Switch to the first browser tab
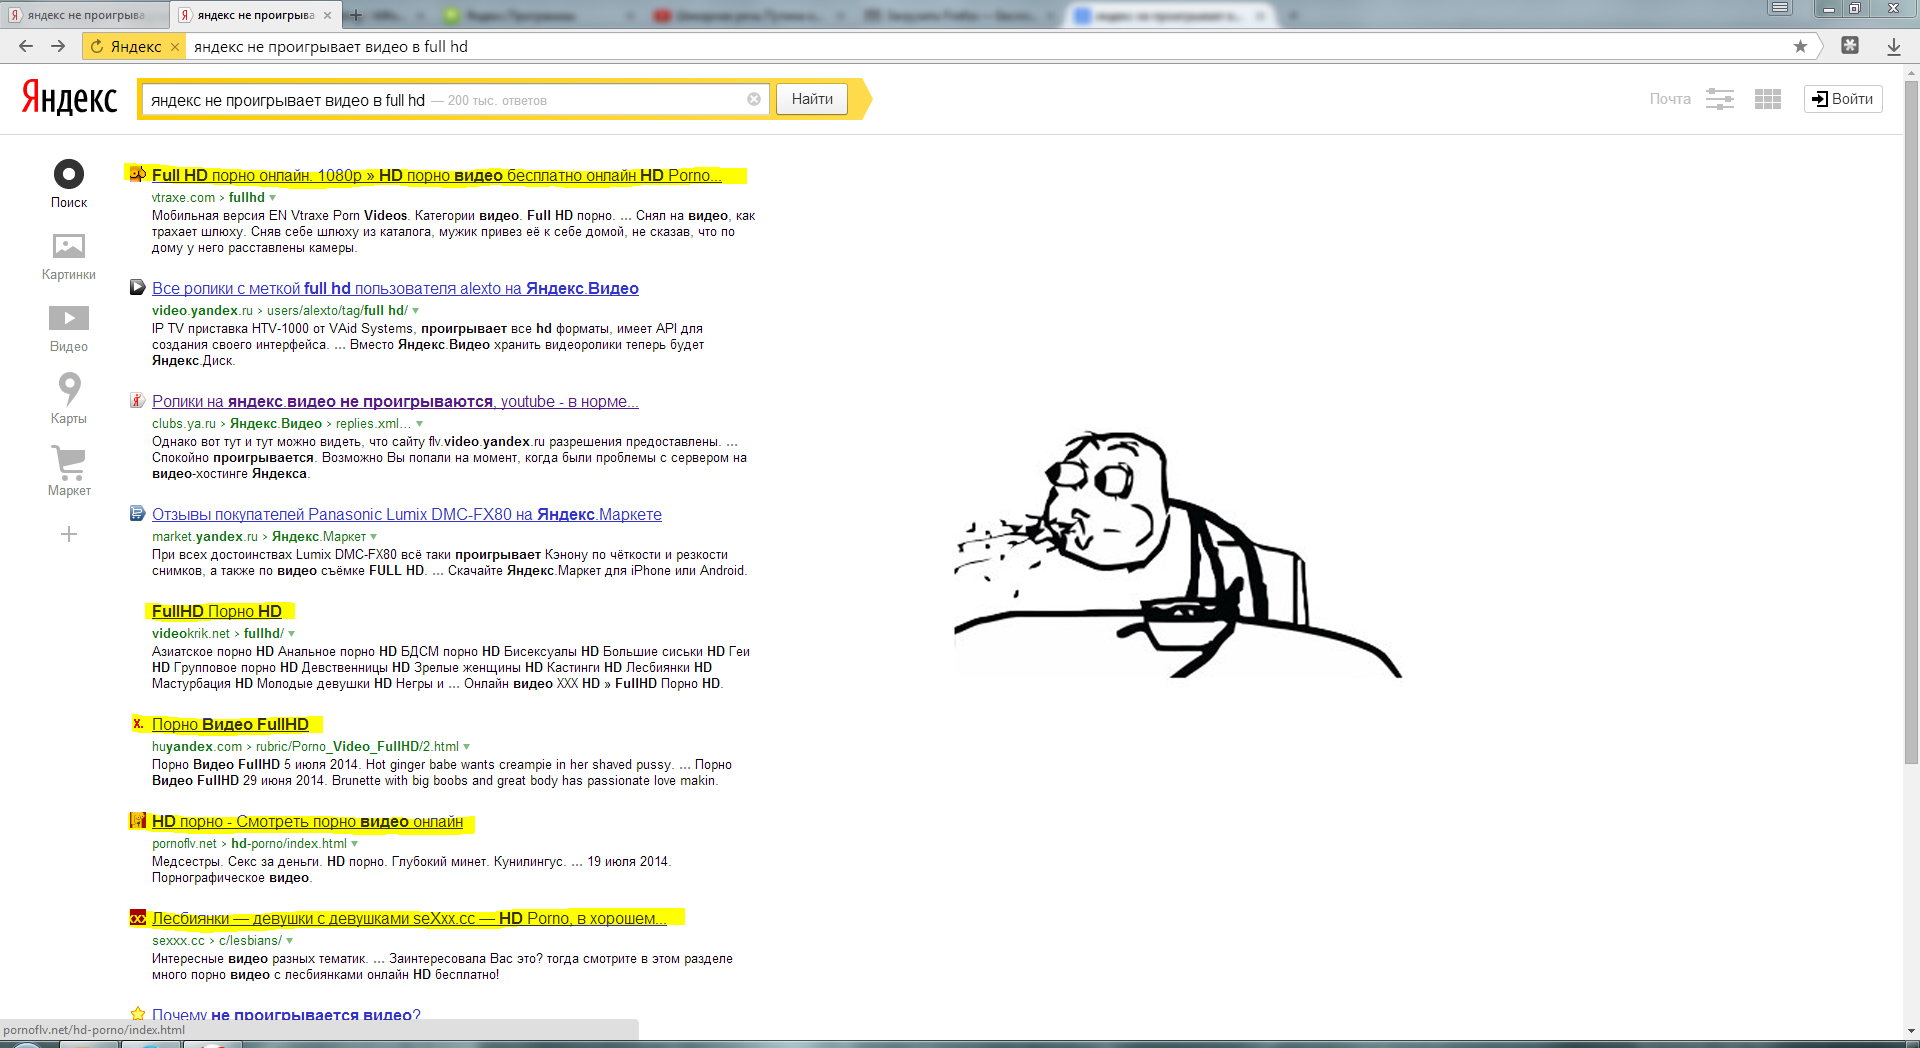This screenshot has height=1048, width=1920. coord(85,15)
